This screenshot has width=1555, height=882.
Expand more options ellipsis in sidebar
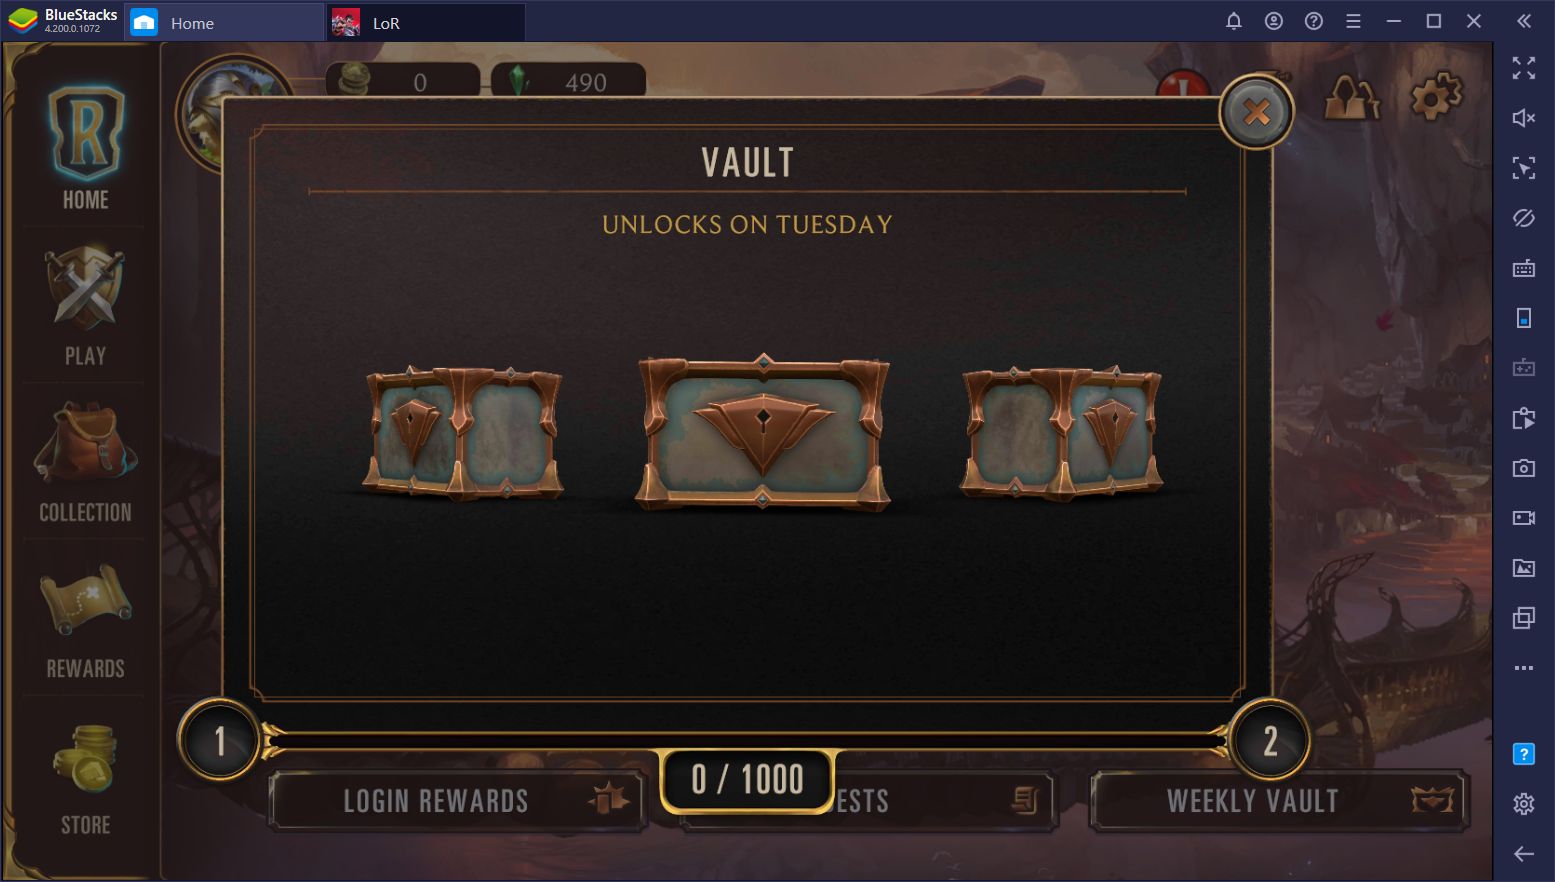point(1523,668)
